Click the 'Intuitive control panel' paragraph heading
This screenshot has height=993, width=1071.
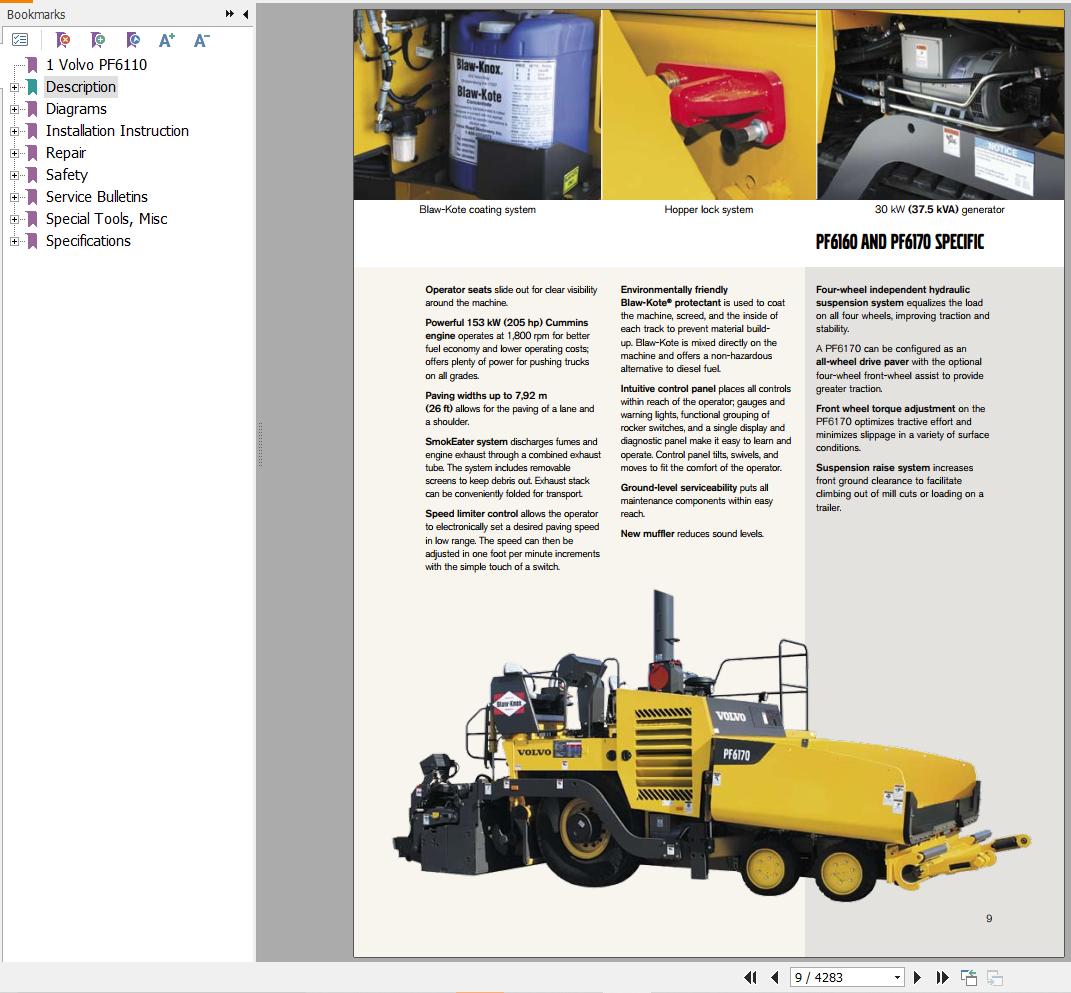(667, 389)
